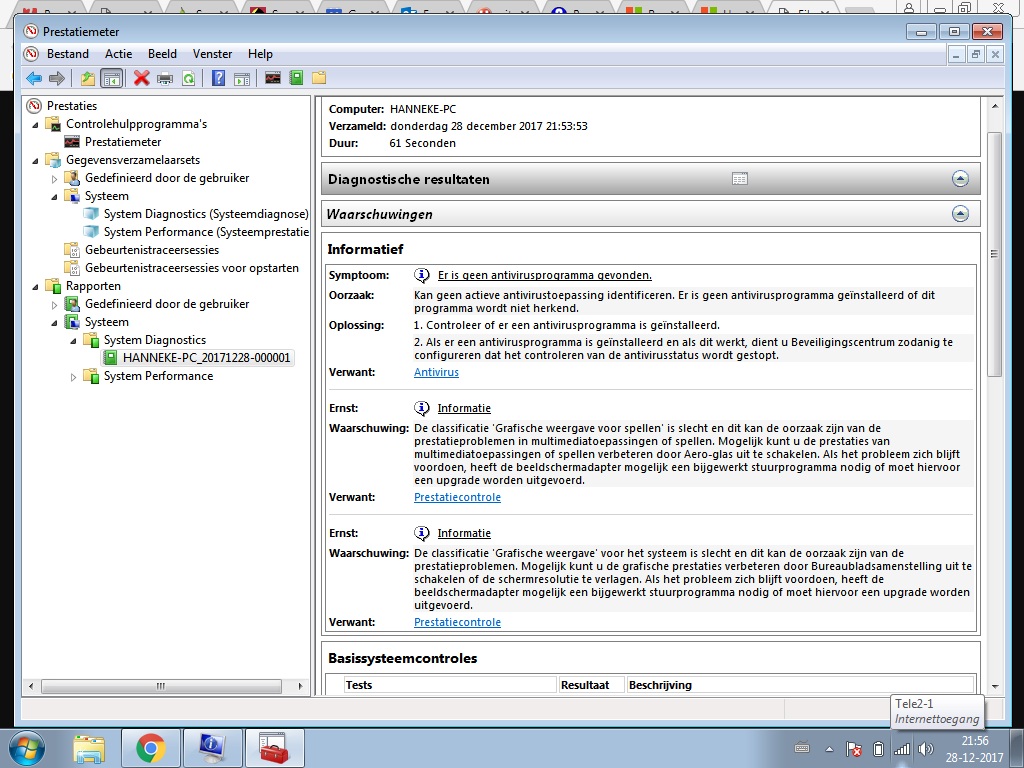Click the performance monitor graph toolbar icon
Screen dimensions: 1024x768
click(273, 78)
